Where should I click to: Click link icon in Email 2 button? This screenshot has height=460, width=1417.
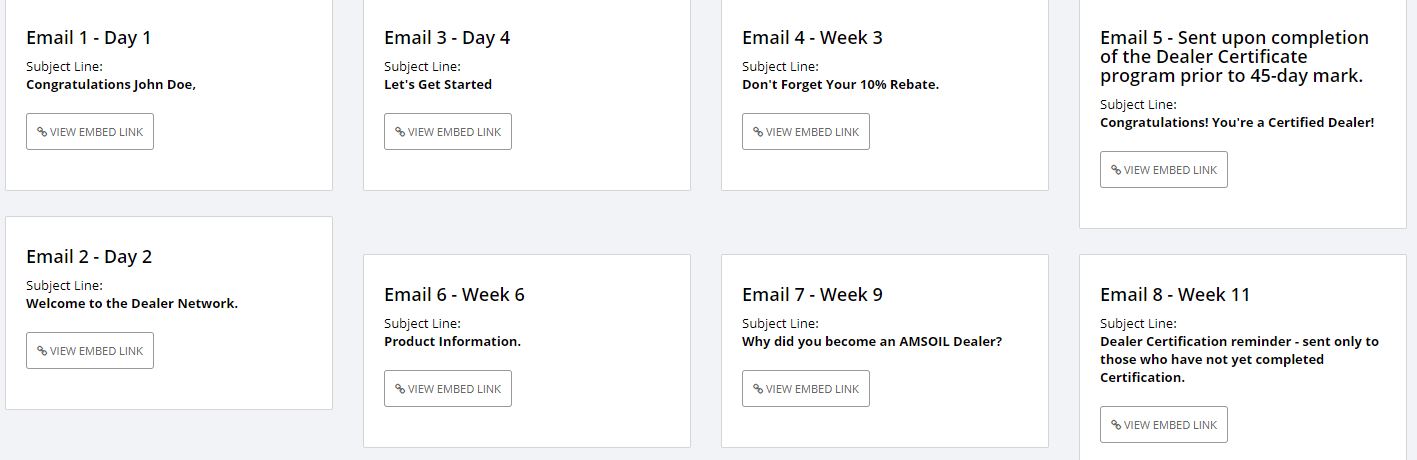(42, 351)
